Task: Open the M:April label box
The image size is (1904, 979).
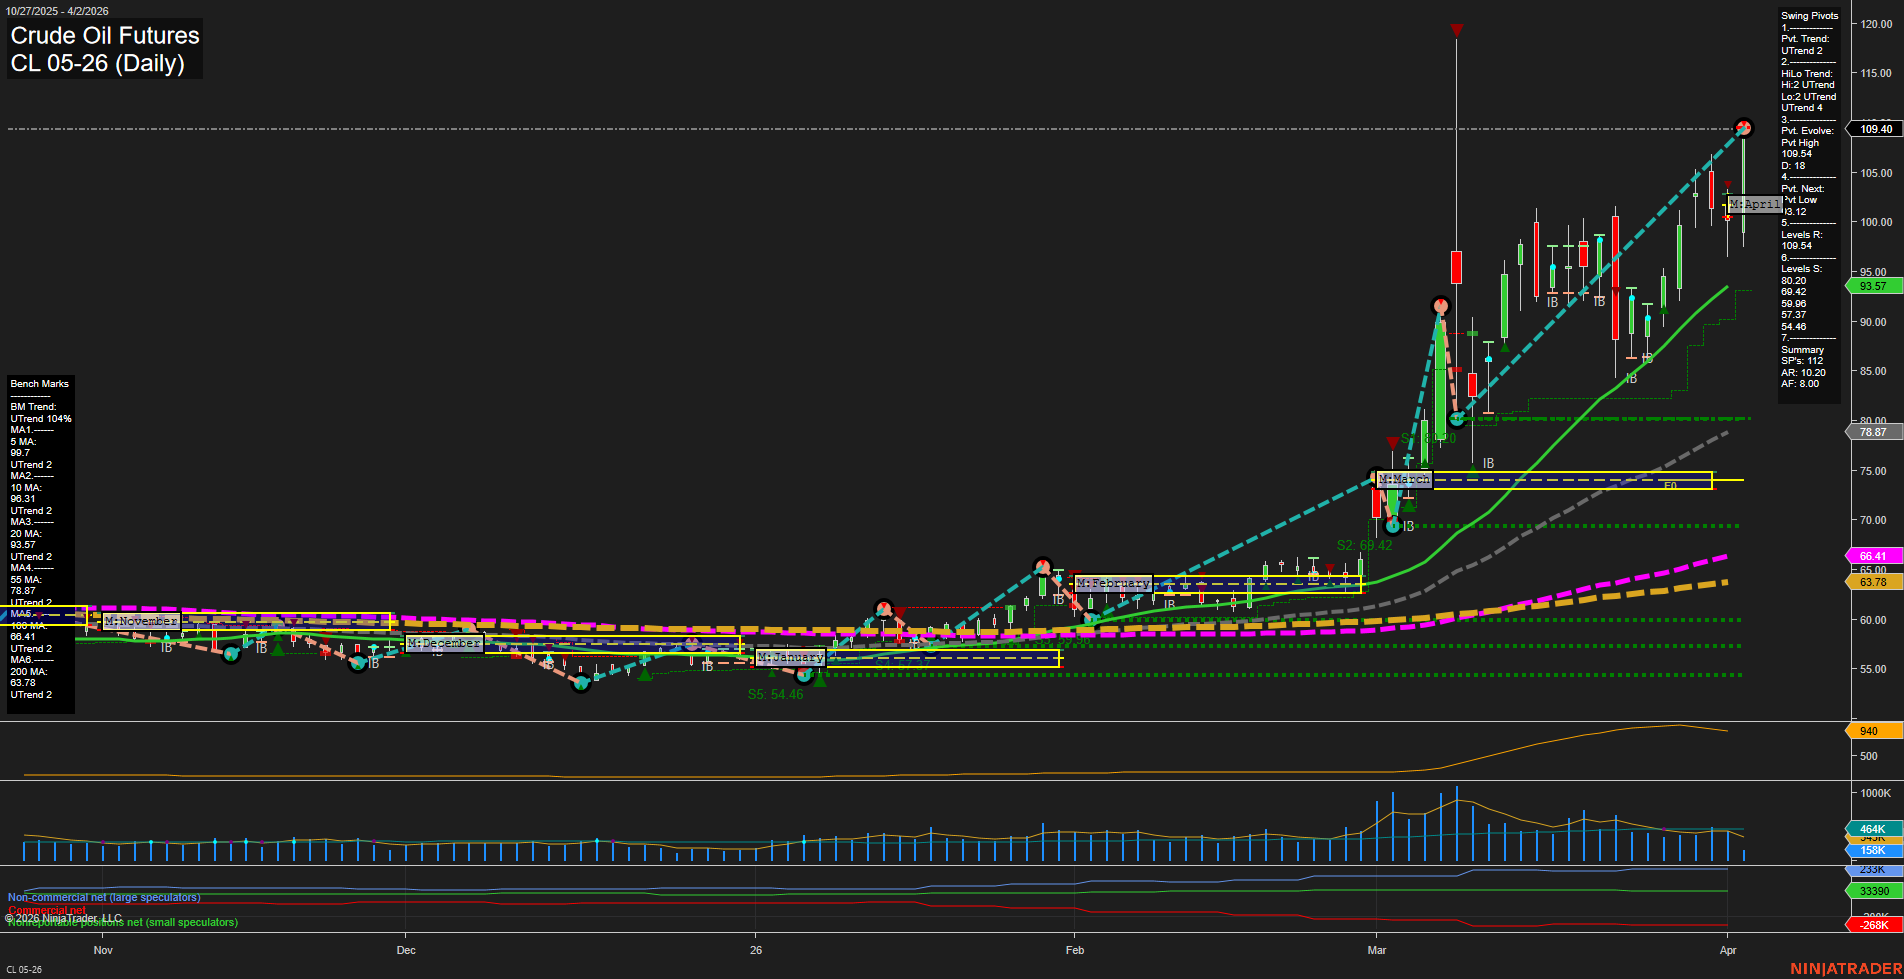Action: pyautogui.click(x=1757, y=203)
